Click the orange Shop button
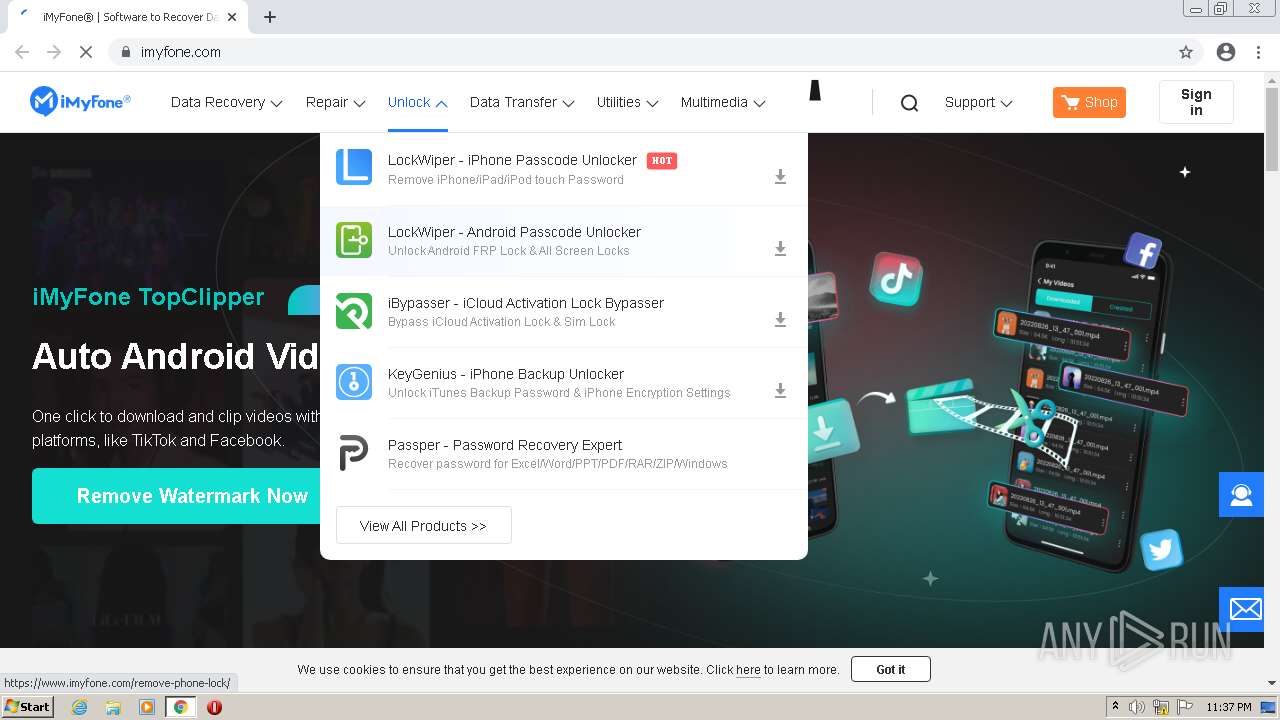This screenshot has width=1280, height=720. pyautogui.click(x=1089, y=102)
